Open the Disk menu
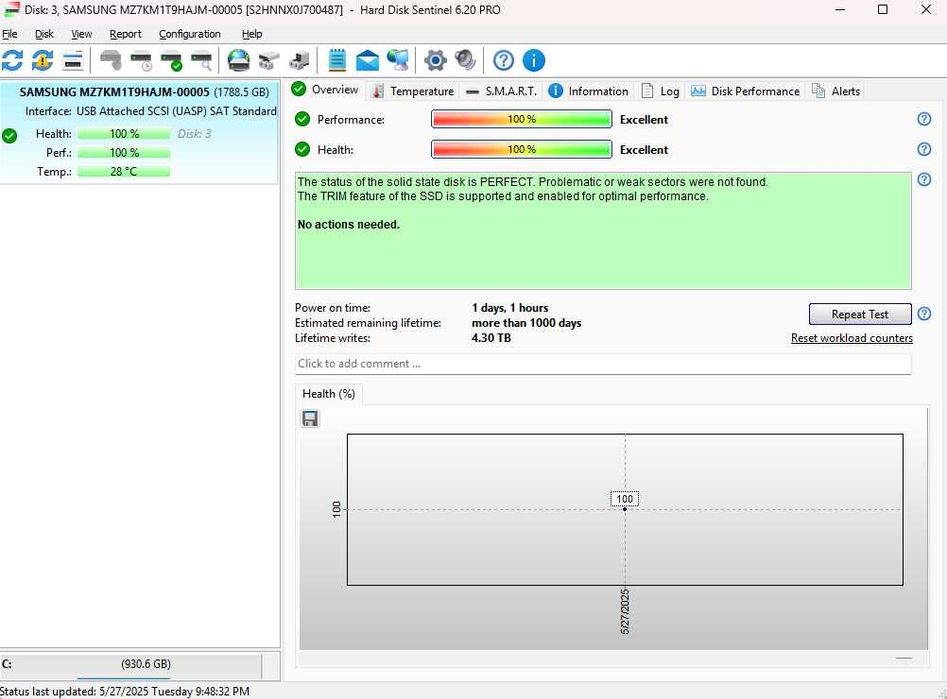Screen dimensions: 947x699 point(44,34)
